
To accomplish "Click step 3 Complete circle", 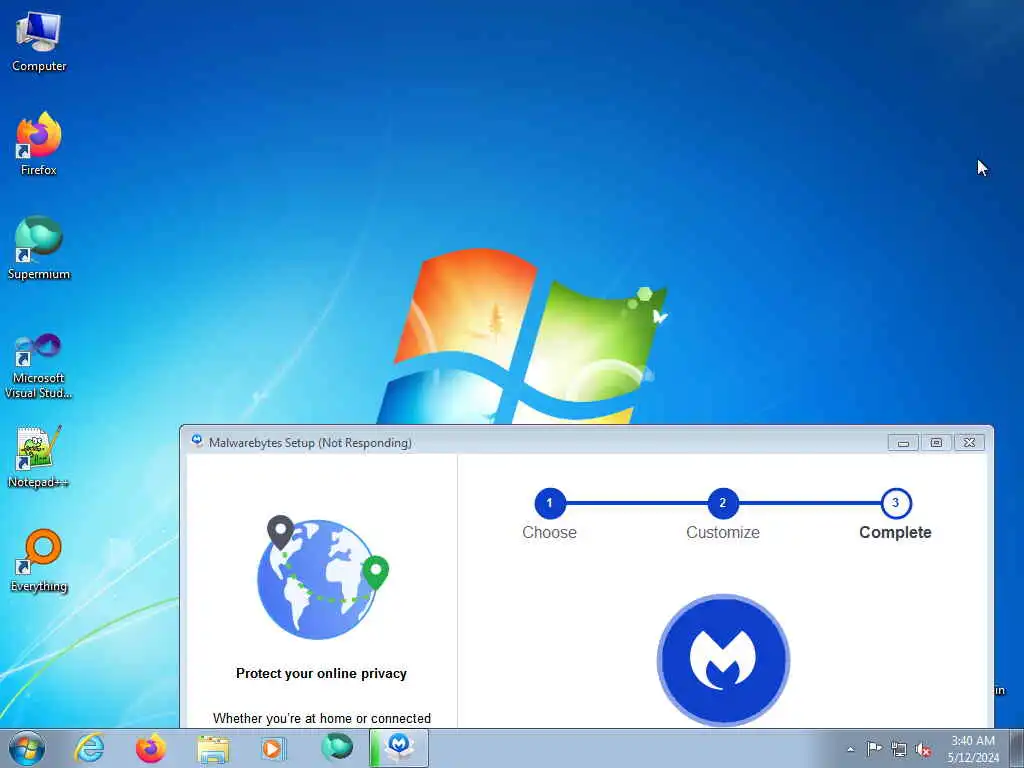I will 895,503.
